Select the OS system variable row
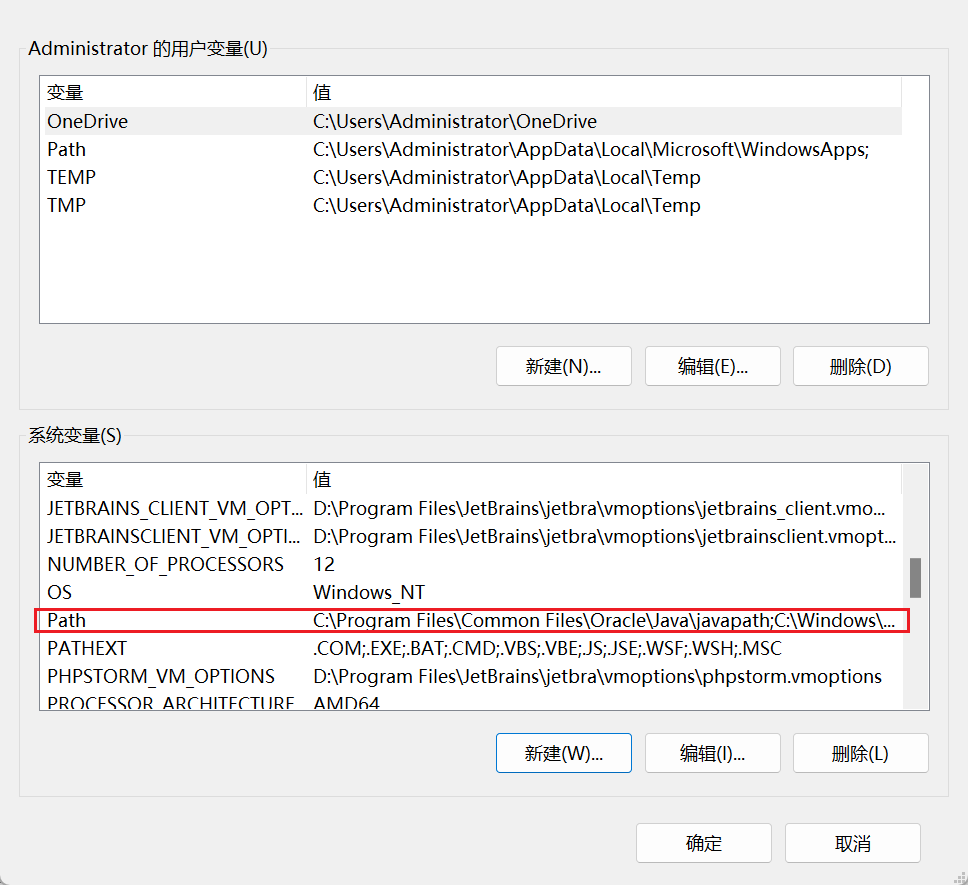Viewport: 968px width, 885px height. (x=60, y=592)
